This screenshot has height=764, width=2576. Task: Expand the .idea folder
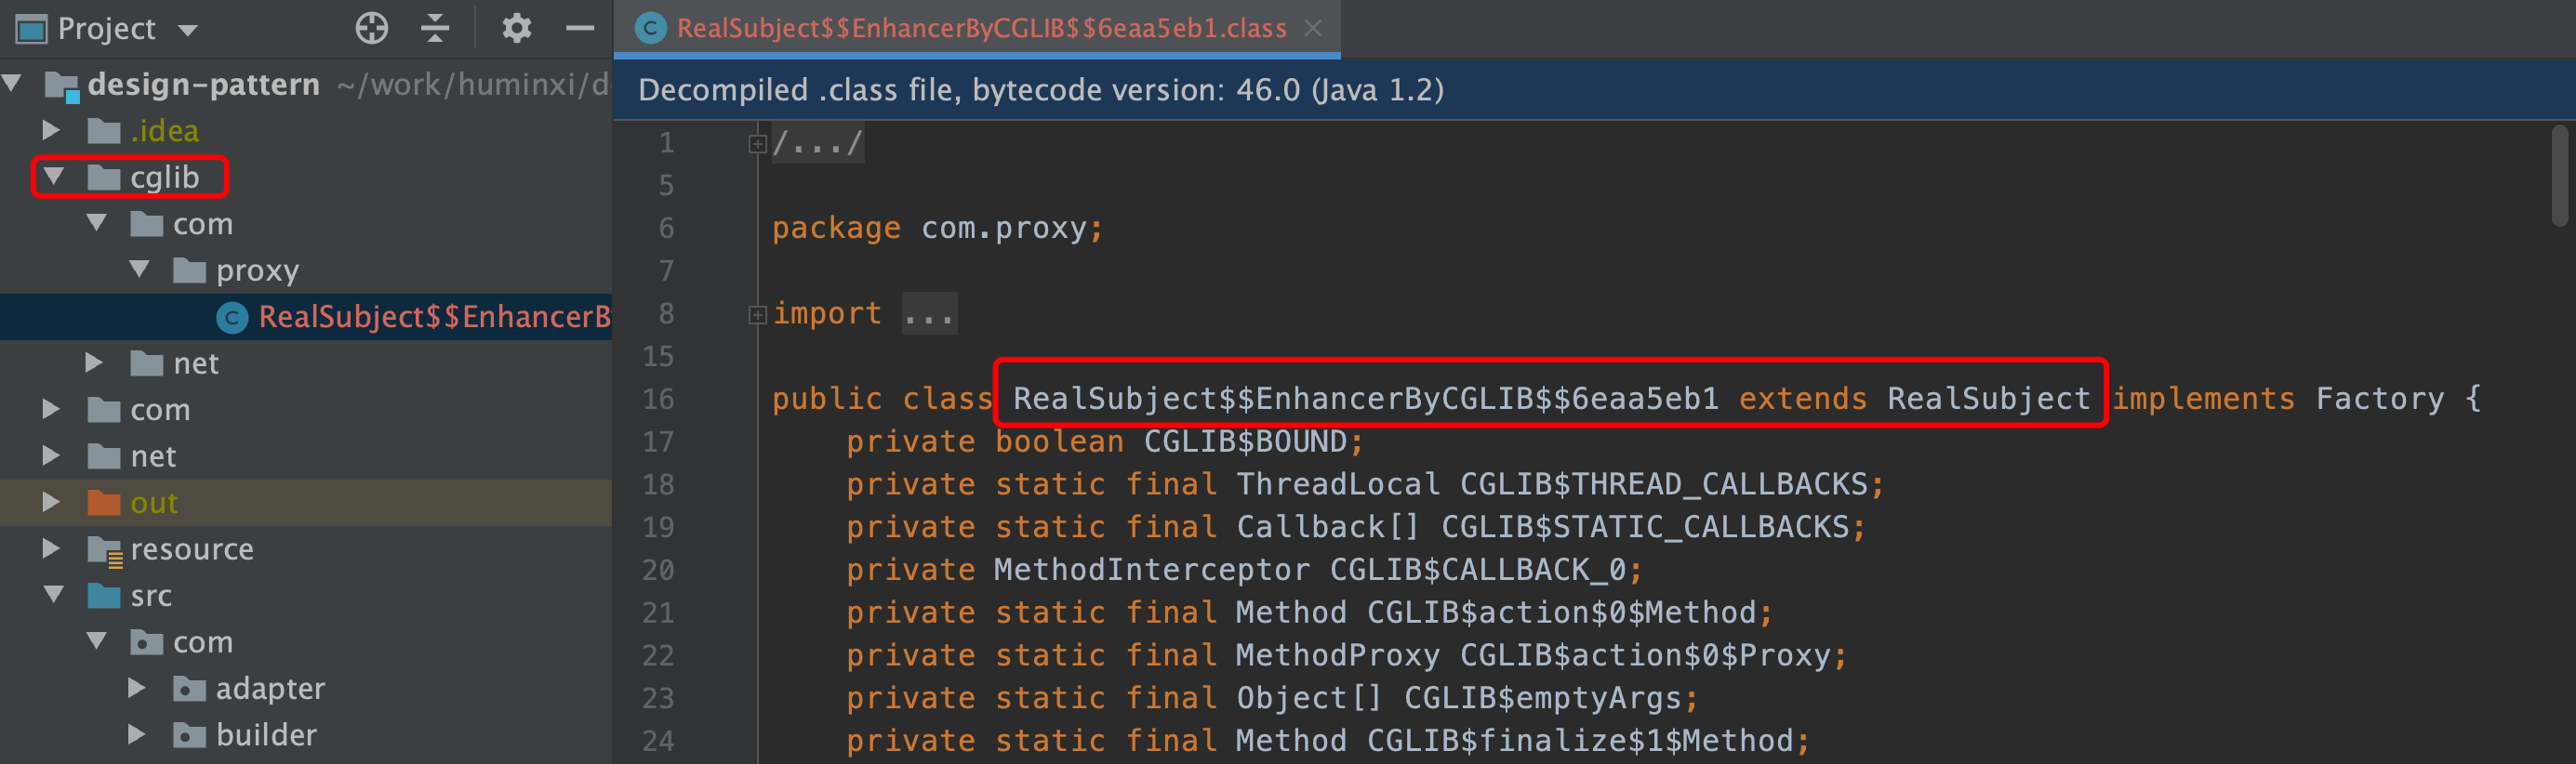coord(51,130)
